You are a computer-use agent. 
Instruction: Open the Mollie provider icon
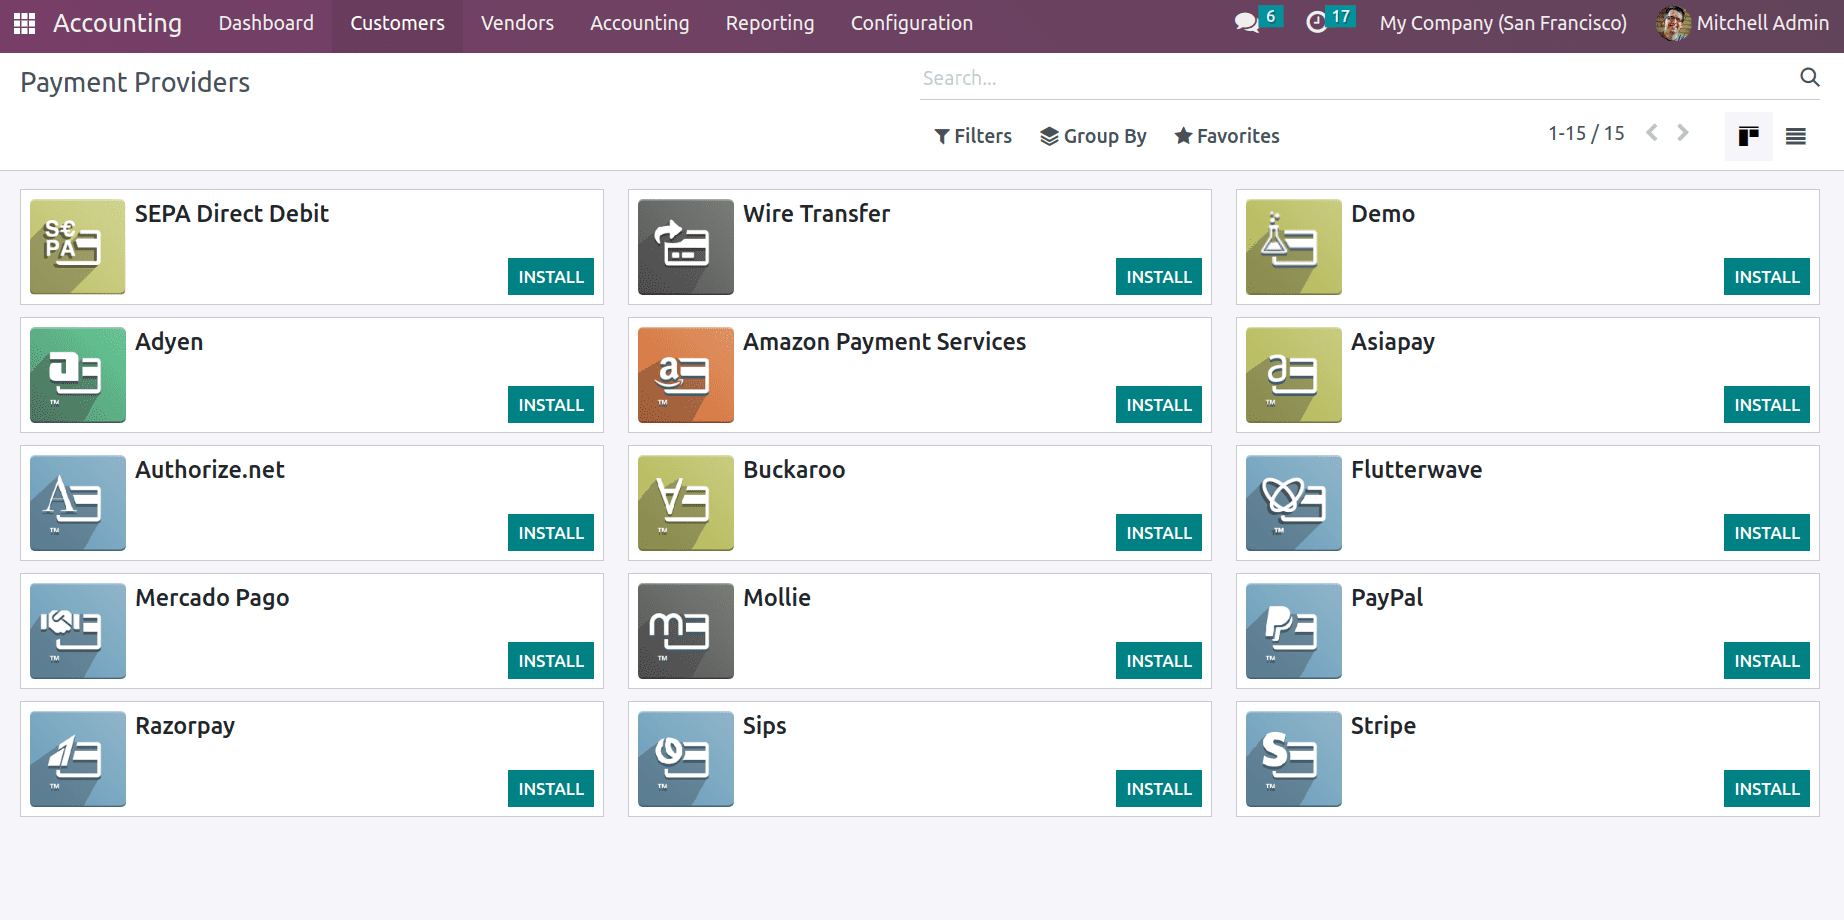[x=685, y=631]
